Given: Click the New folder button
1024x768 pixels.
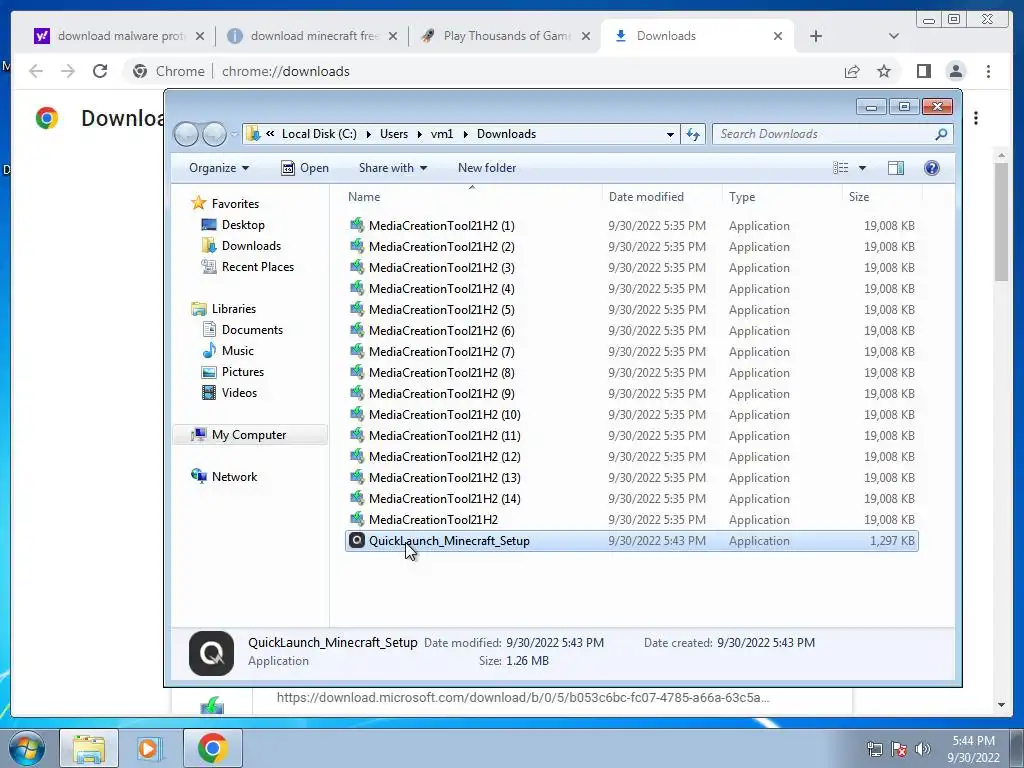Looking at the screenshot, I should pos(487,168).
